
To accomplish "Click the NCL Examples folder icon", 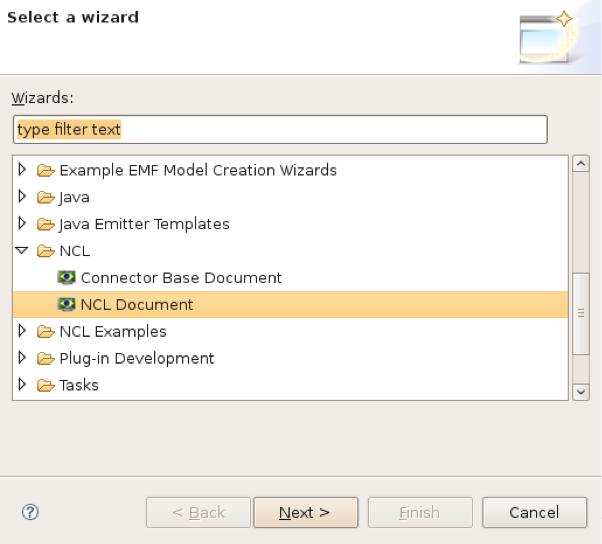I will pyautogui.click(x=47, y=332).
